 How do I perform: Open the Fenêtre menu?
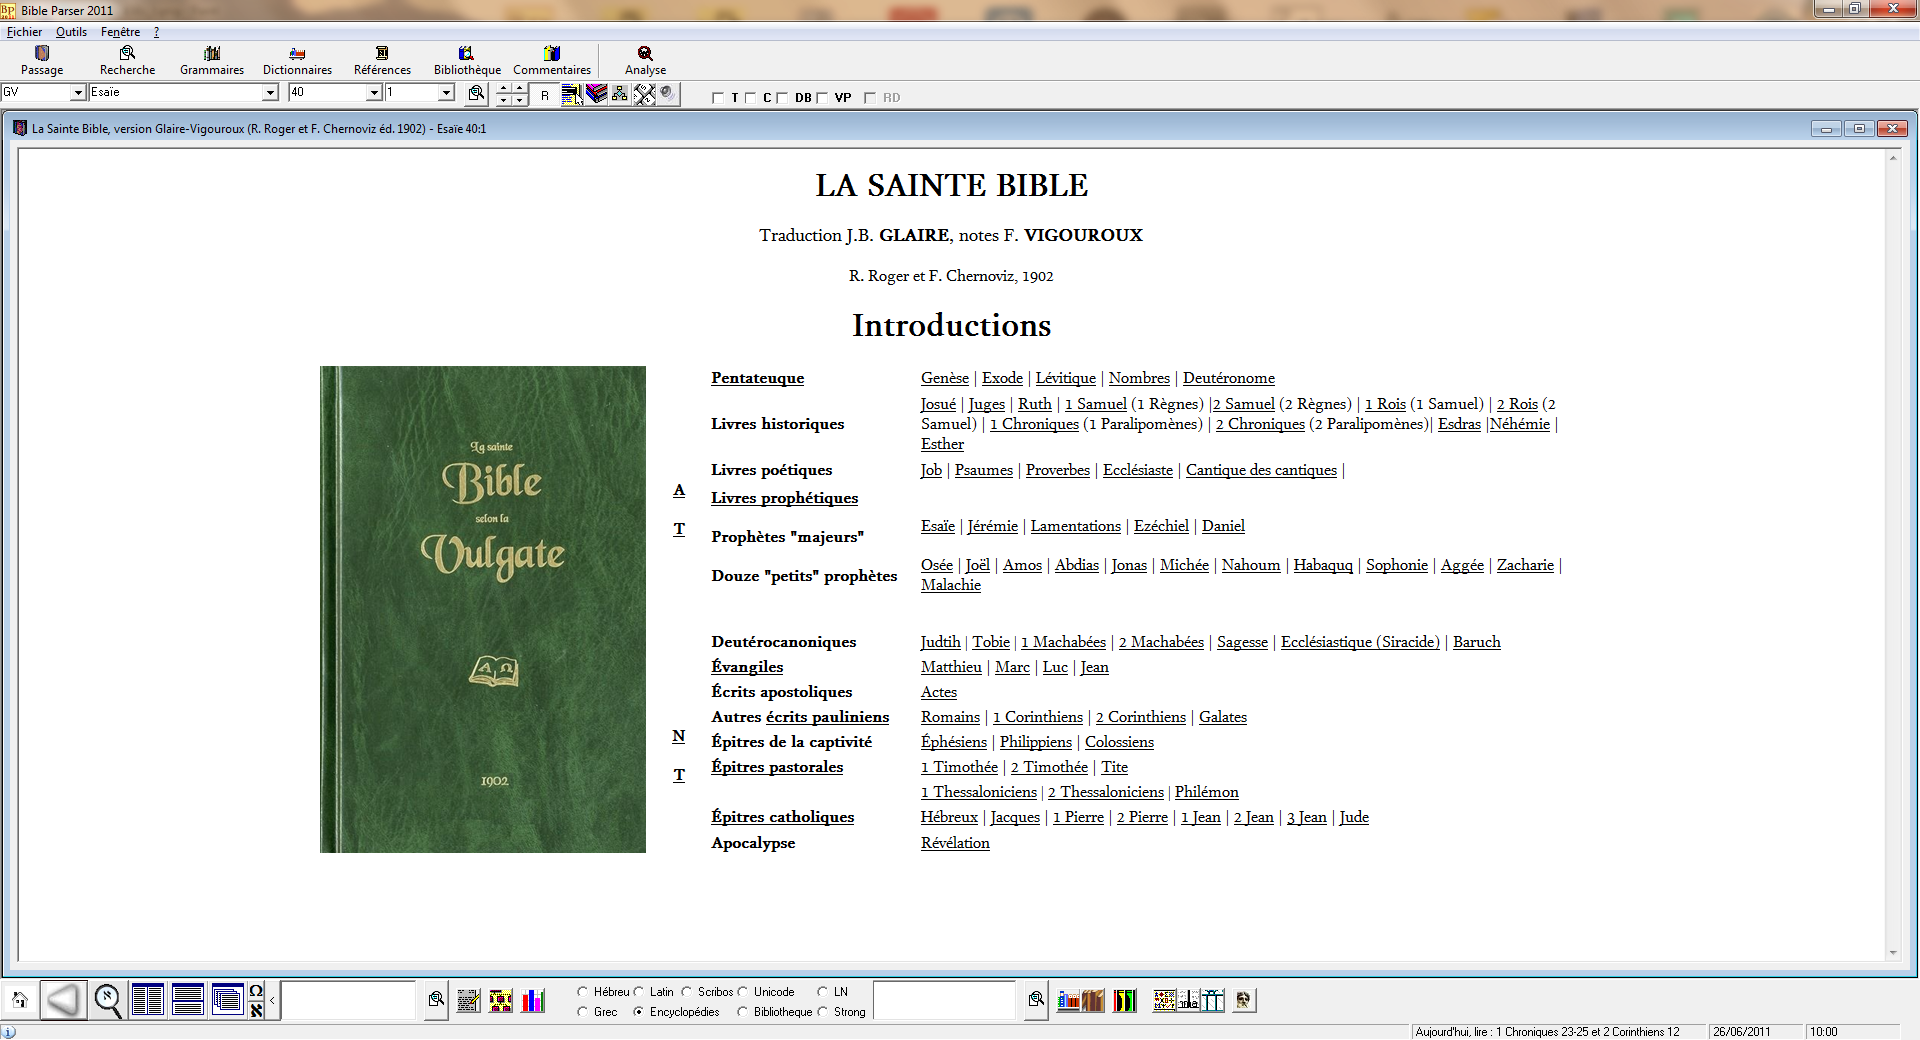120,32
